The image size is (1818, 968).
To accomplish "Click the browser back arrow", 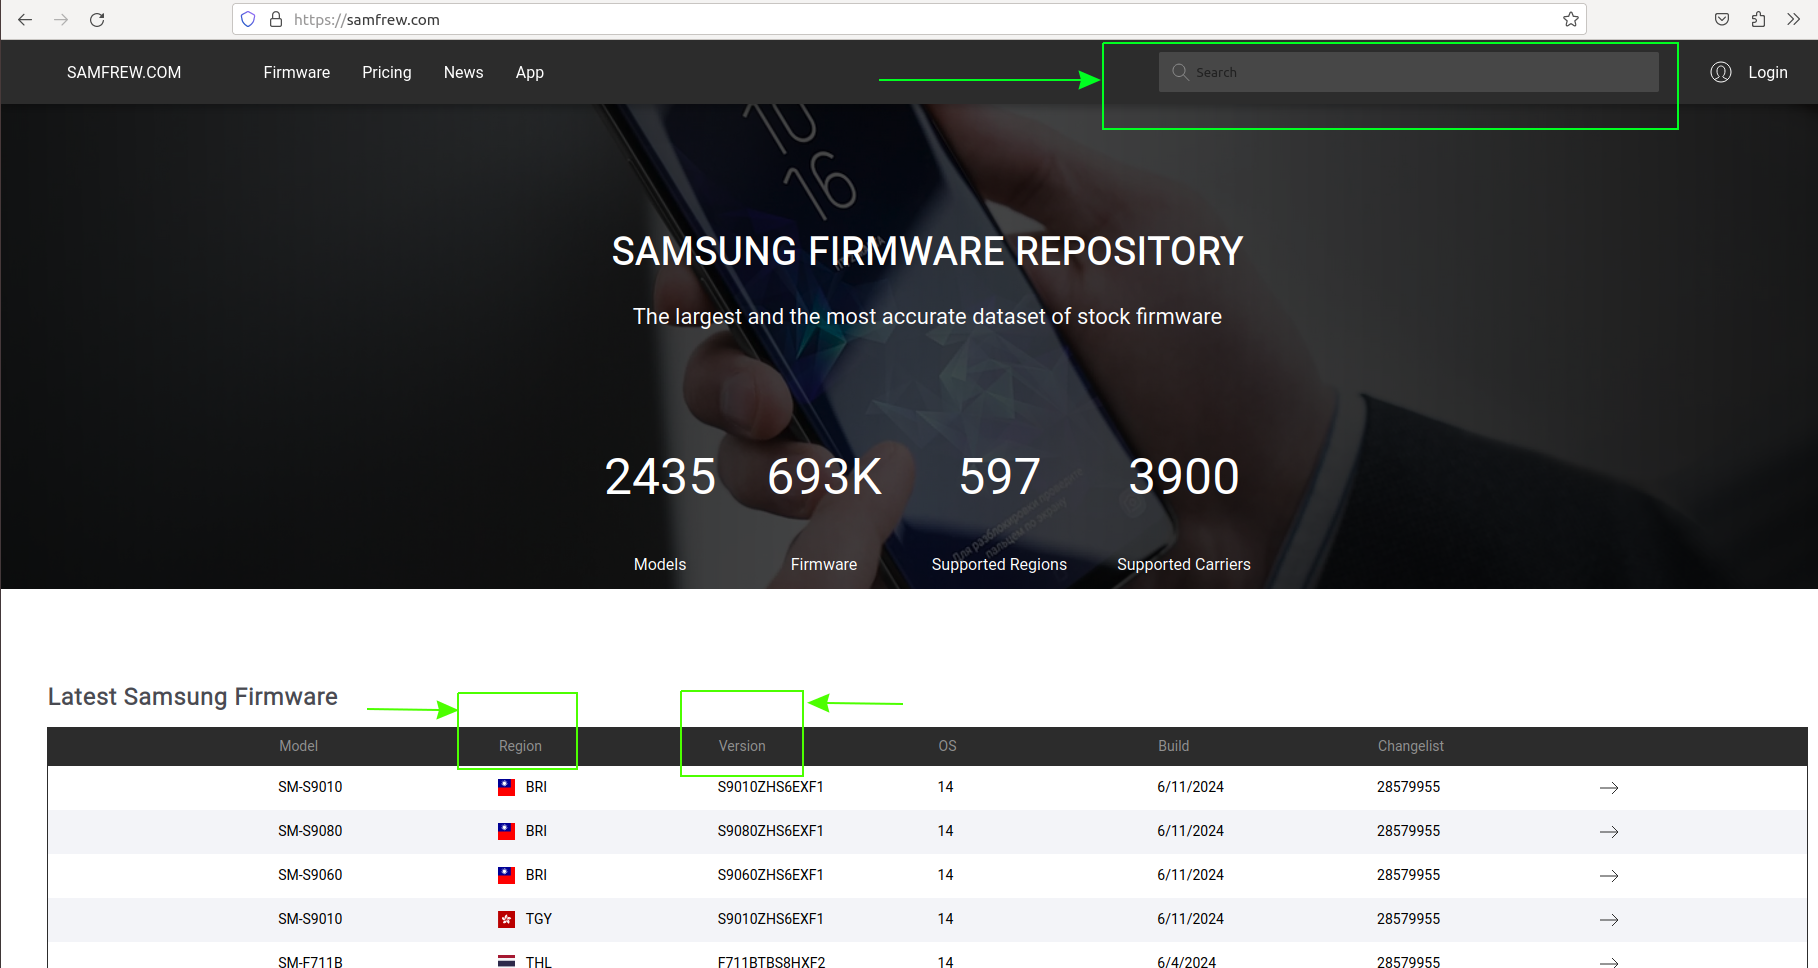I will pyautogui.click(x=25, y=19).
